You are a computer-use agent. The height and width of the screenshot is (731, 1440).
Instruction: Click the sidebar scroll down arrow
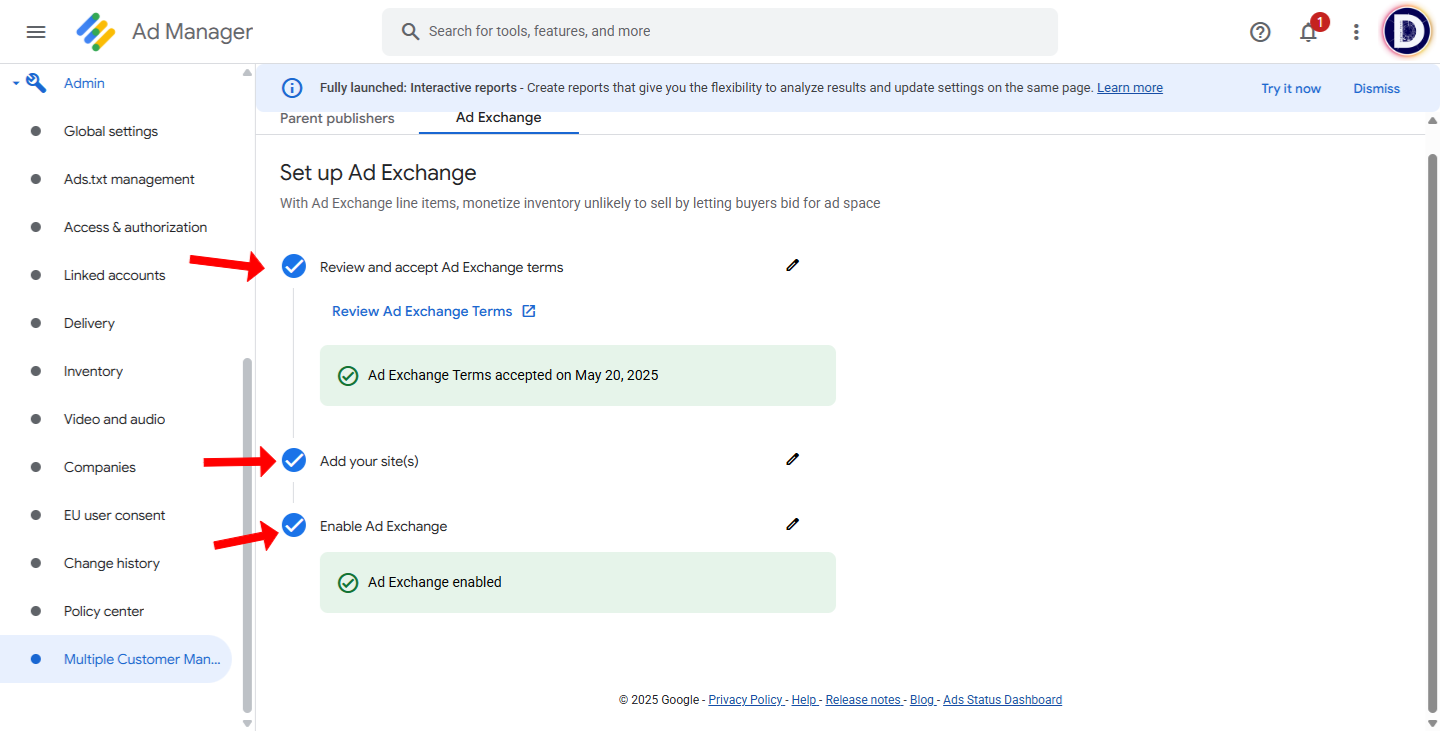click(x=247, y=722)
